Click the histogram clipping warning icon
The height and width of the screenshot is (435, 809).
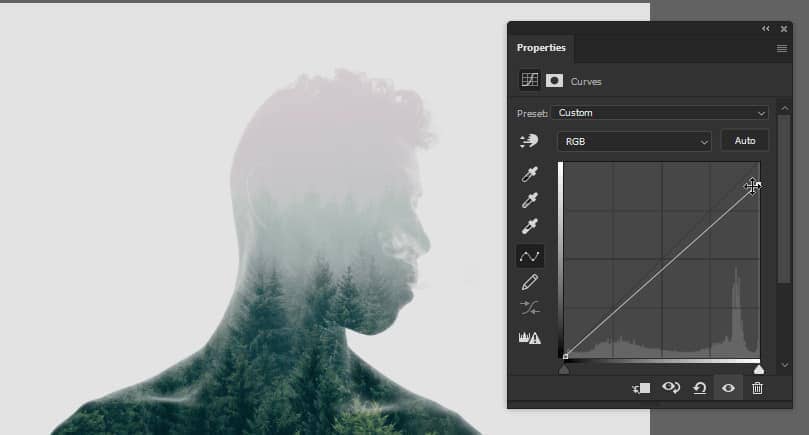[529, 338]
